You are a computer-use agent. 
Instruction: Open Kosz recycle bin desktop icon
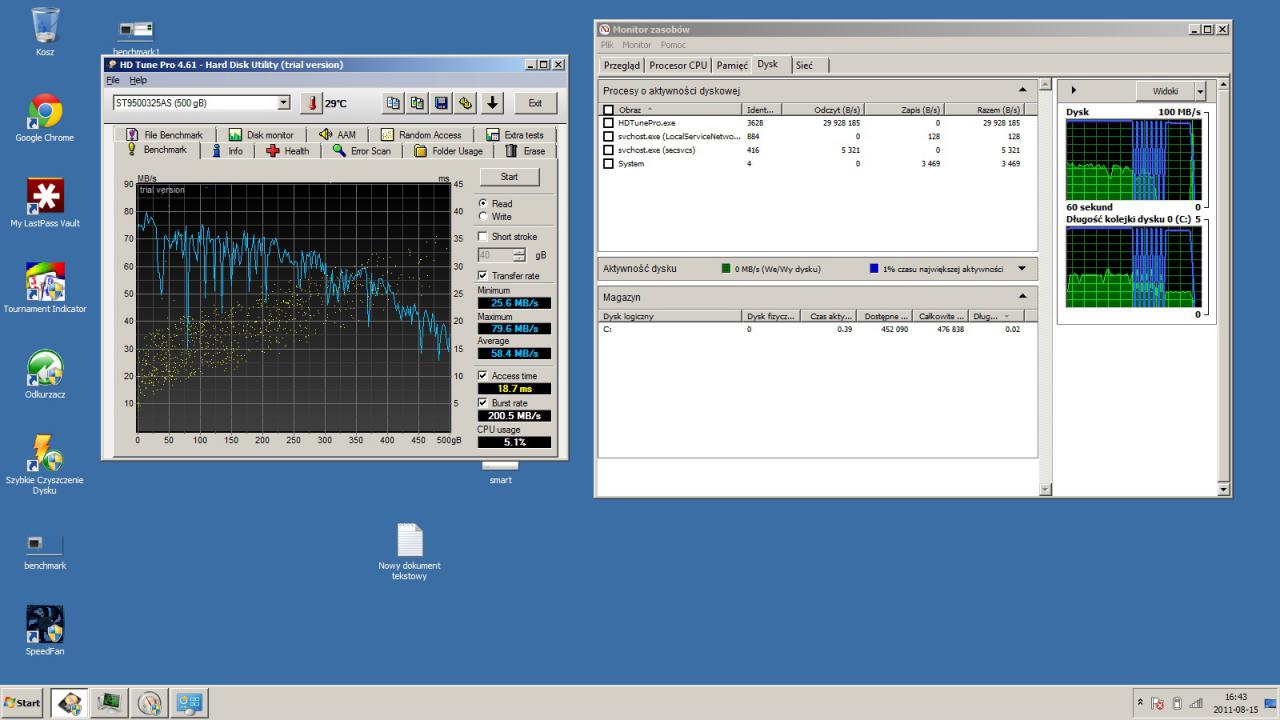tap(45, 31)
